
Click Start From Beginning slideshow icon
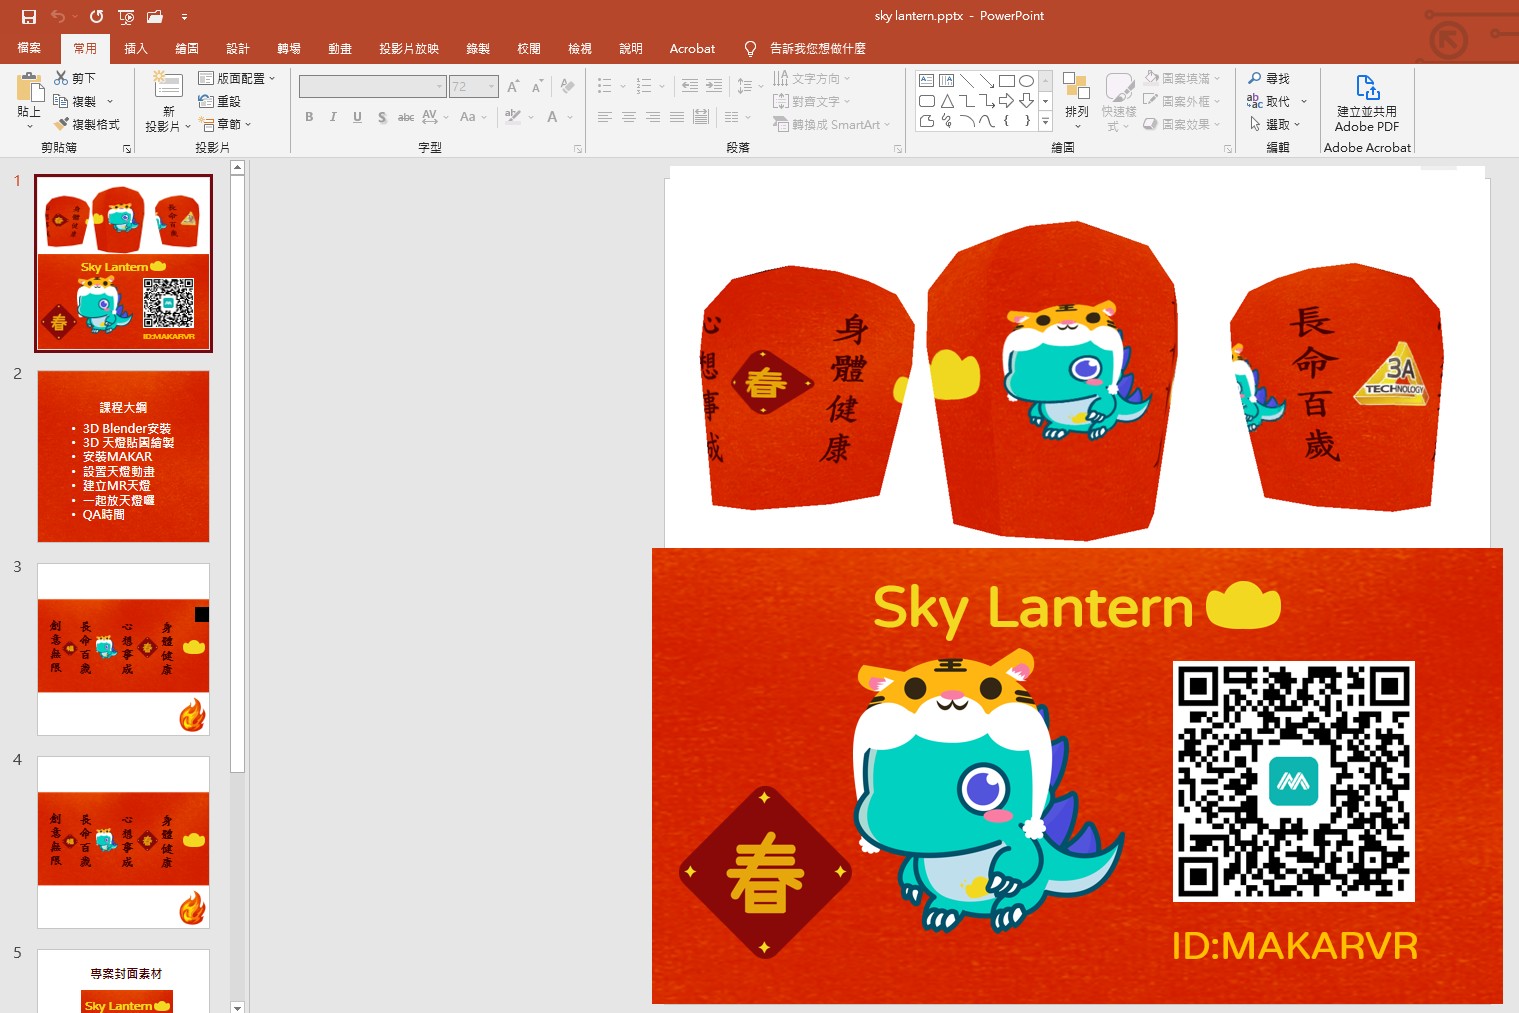pos(126,16)
